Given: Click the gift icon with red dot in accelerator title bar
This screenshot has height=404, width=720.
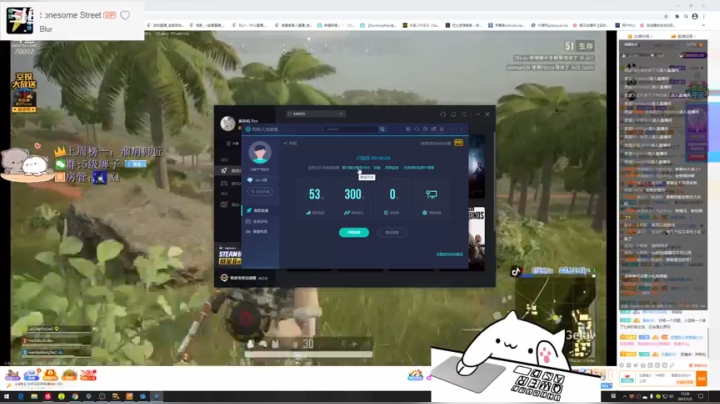Looking at the screenshot, I should 433,129.
